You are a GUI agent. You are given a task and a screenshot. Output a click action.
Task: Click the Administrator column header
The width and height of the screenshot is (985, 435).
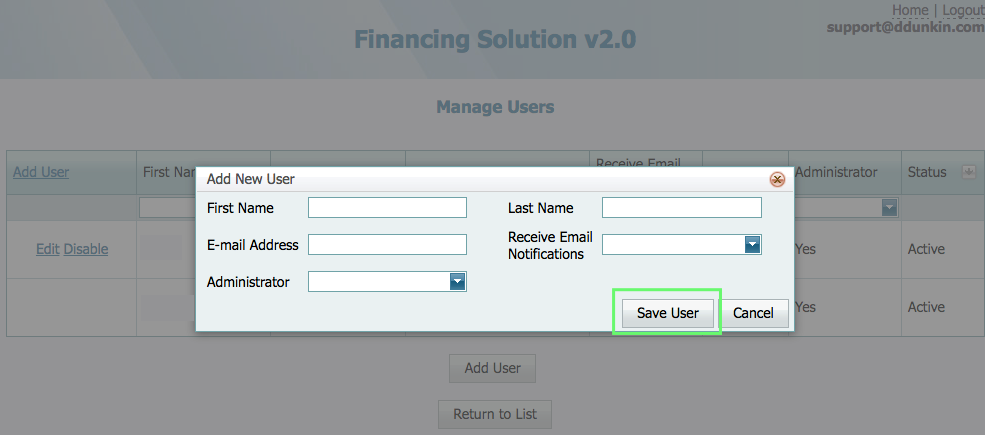(836, 172)
